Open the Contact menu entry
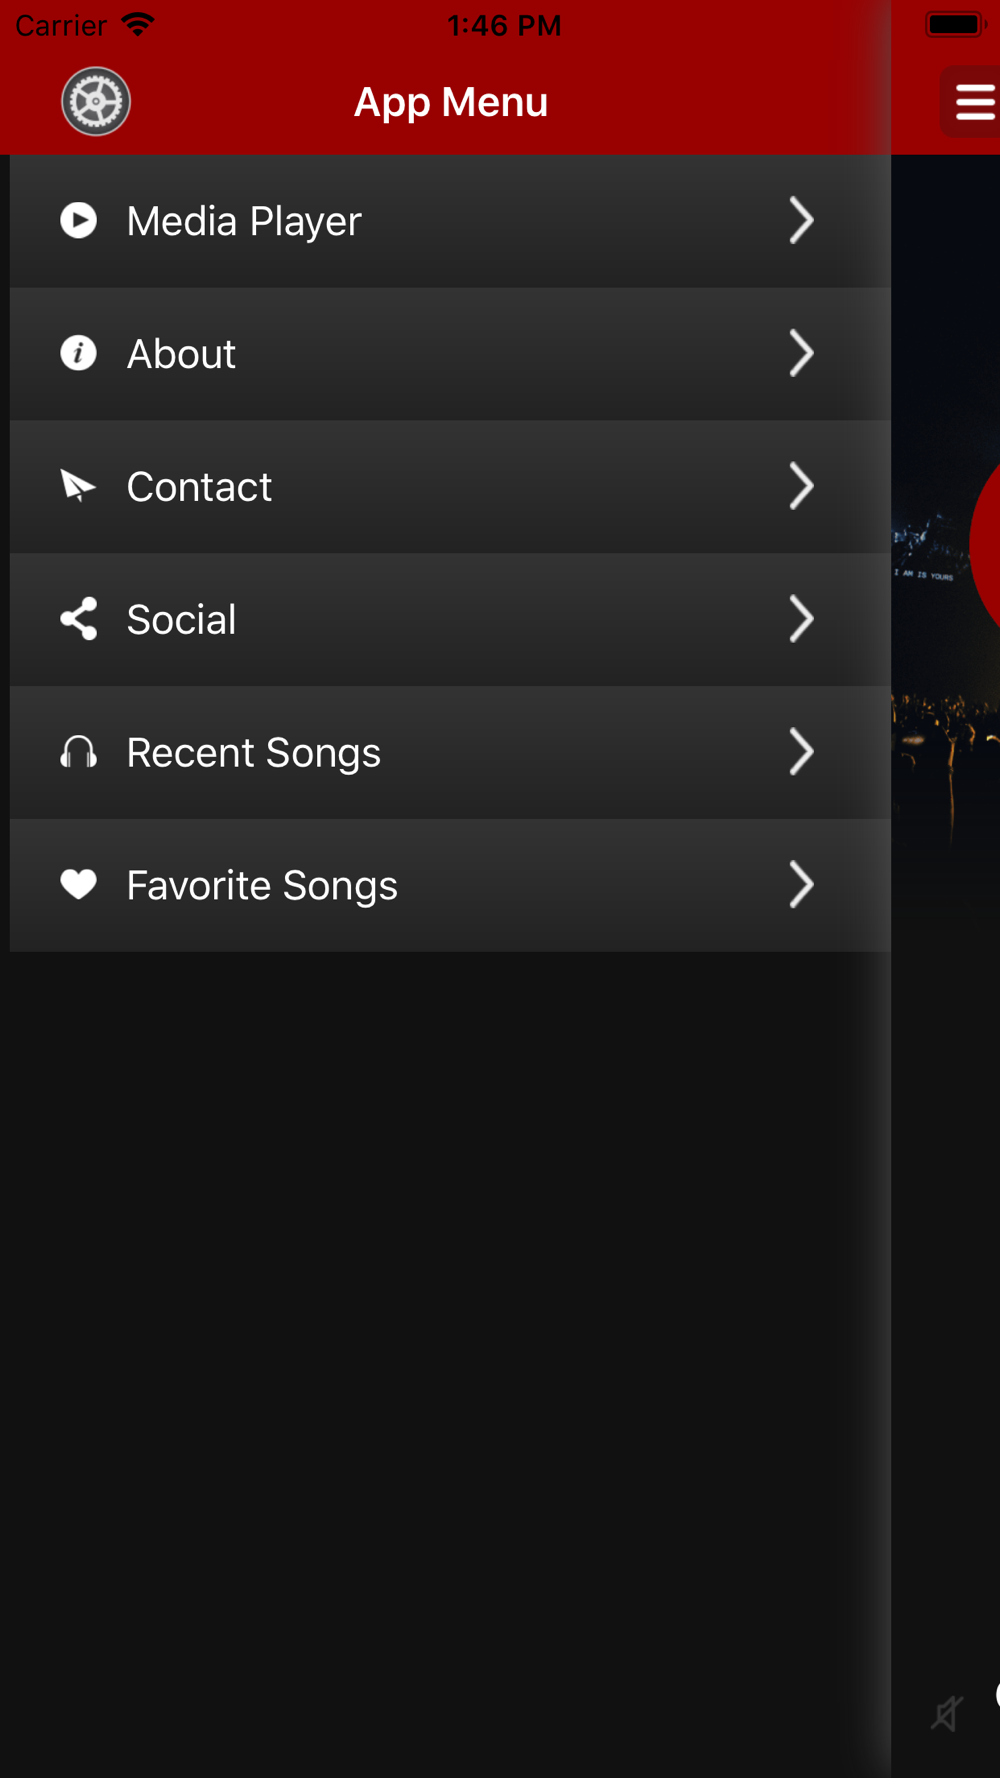The width and height of the screenshot is (1000, 1778). pyautogui.click(x=450, y=487)
